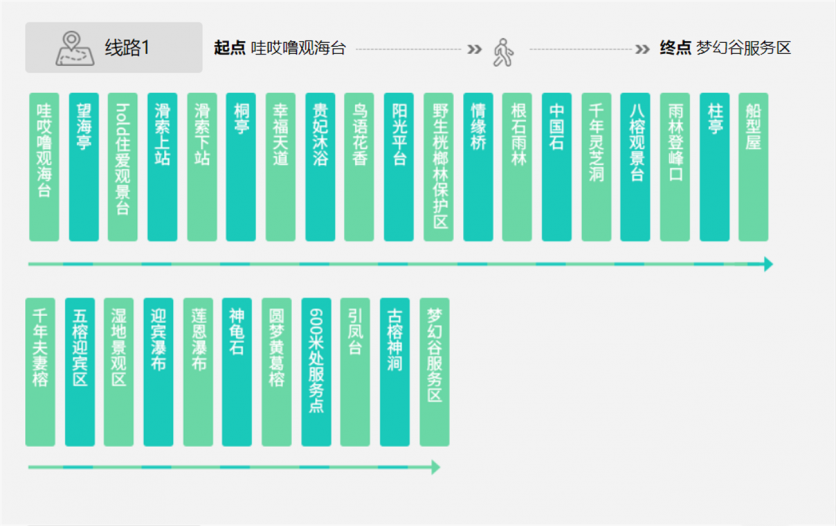Click the double chevron before 终点

[x=642, y=50]
